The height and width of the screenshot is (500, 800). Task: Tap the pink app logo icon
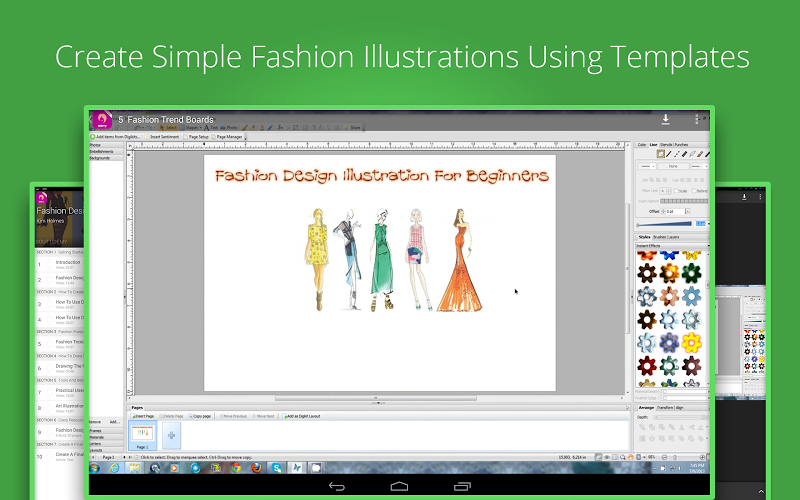[100, 121]
